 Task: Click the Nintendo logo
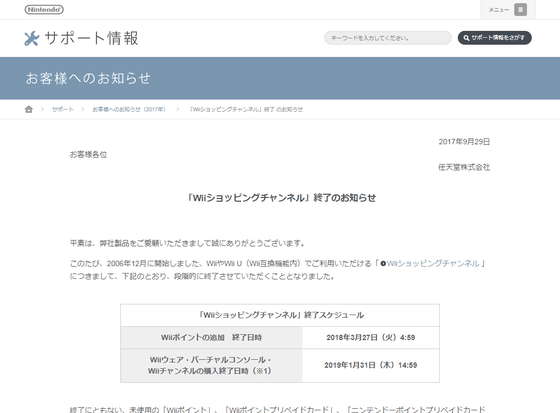tap(44, 10)
